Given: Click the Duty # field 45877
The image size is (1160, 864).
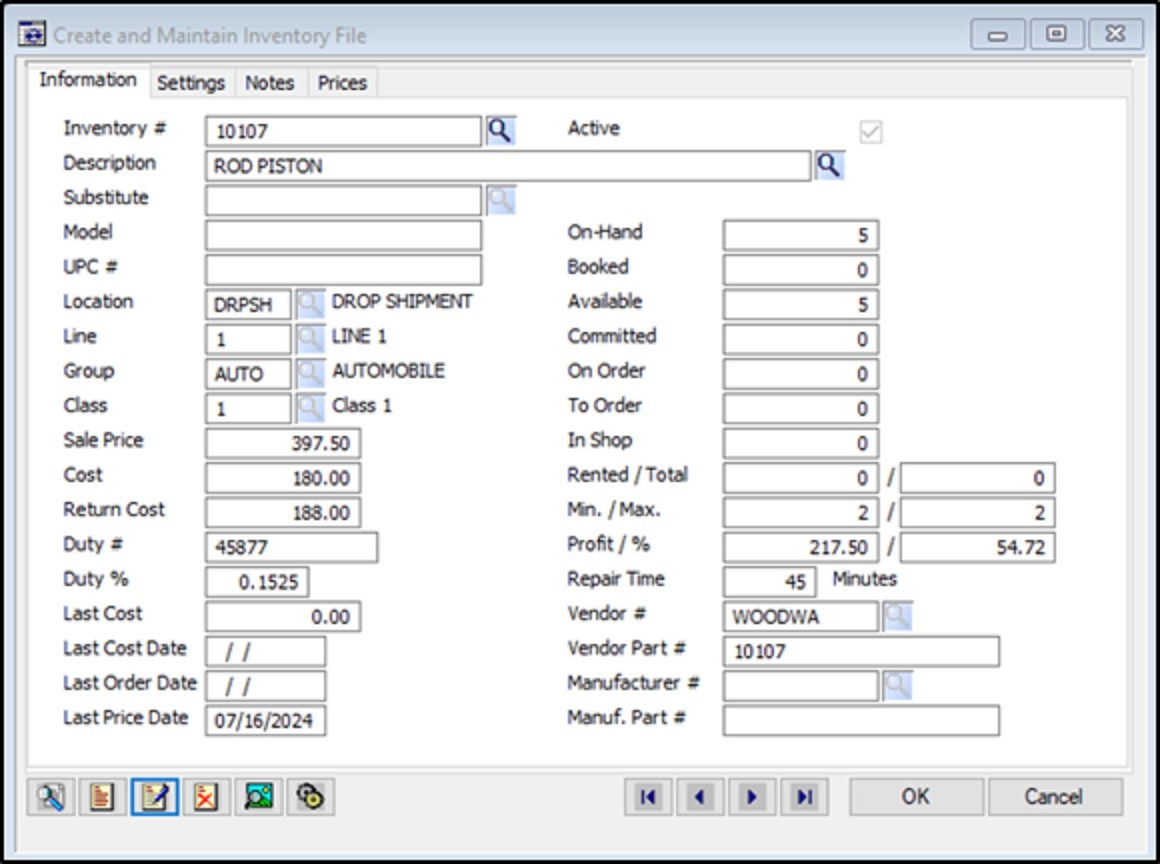Looking at the screenshot, I should pyautogui.click(x=291, y=547).
